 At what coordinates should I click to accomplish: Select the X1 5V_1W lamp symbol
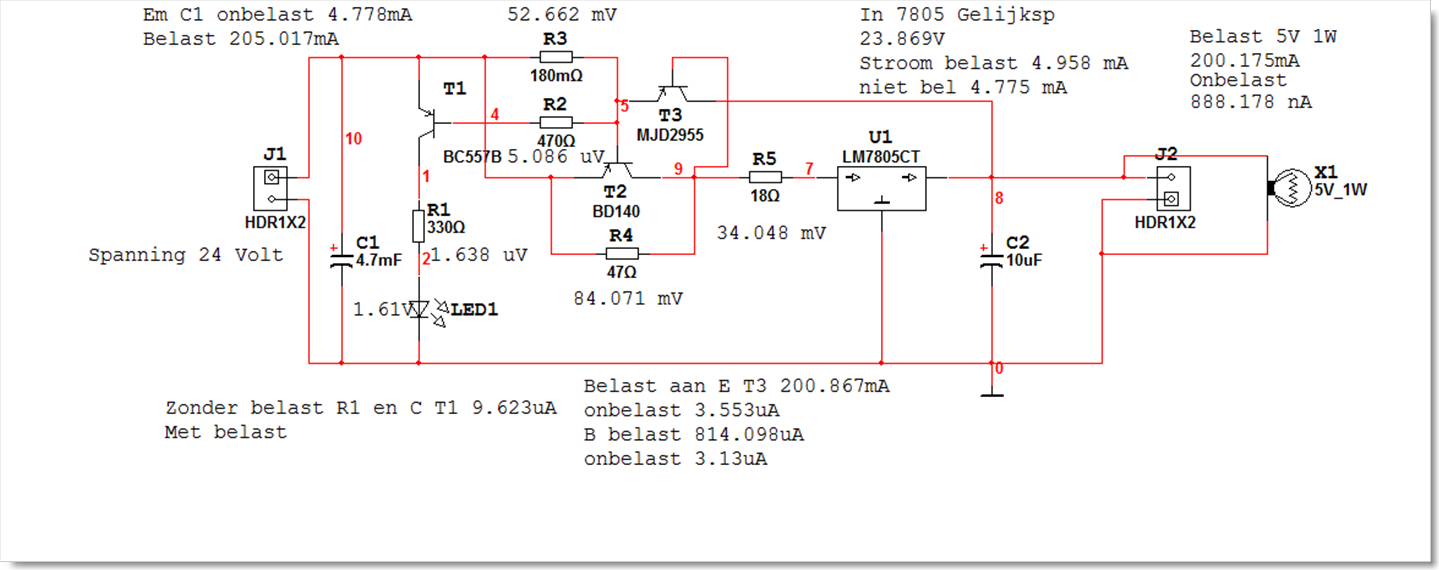[1288, 187]
